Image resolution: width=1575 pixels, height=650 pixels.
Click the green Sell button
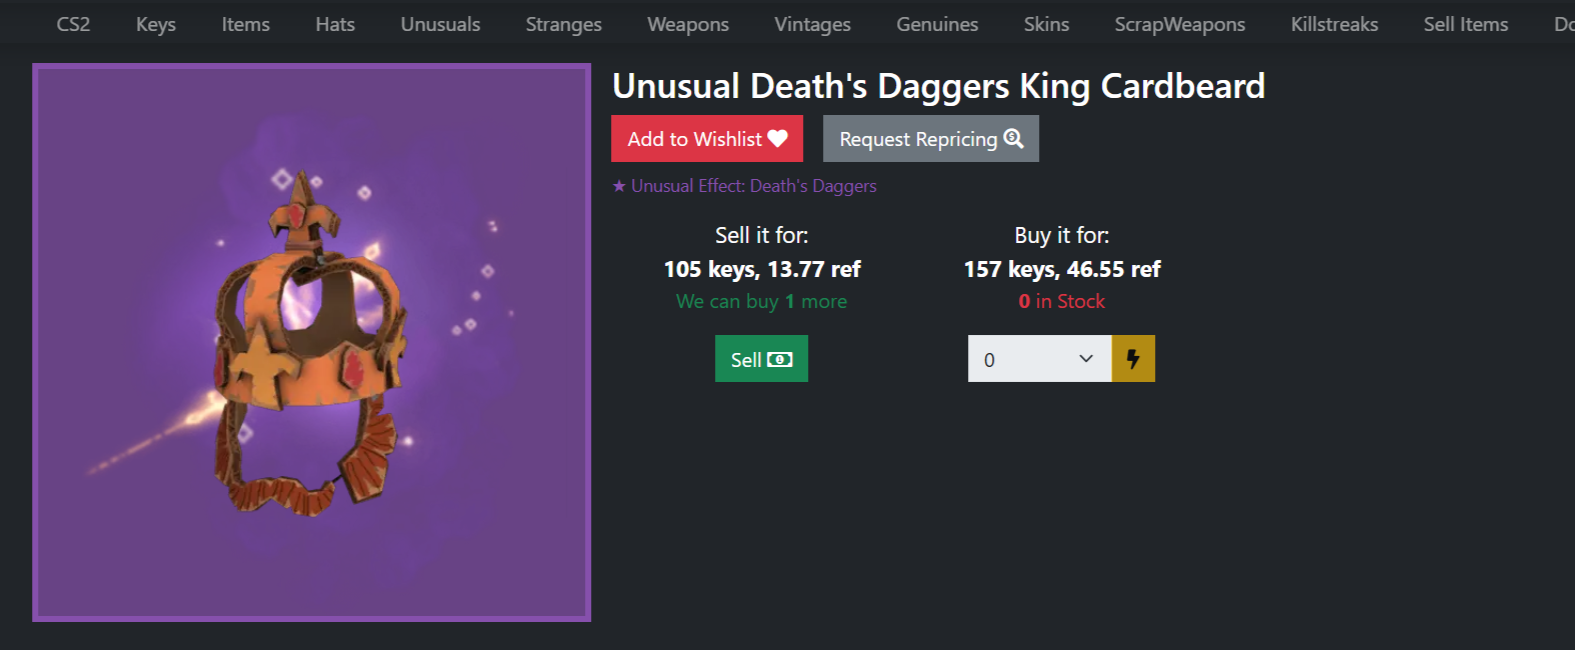(x=761, y=359)
